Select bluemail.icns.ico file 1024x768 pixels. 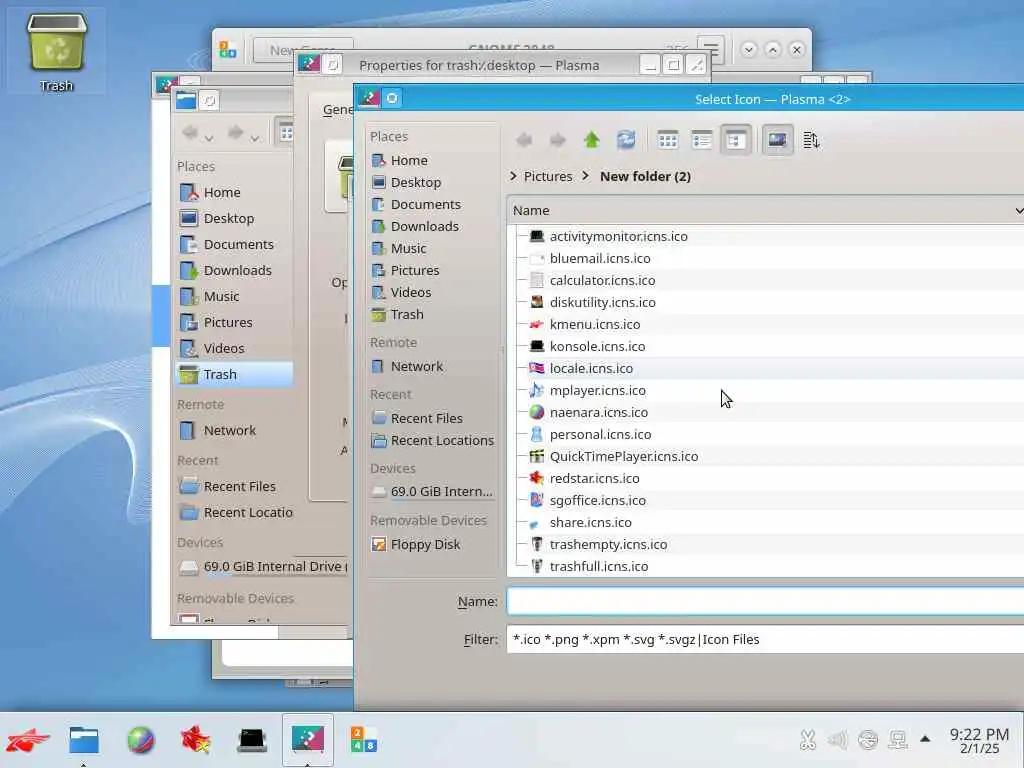[x=600, y=259]
